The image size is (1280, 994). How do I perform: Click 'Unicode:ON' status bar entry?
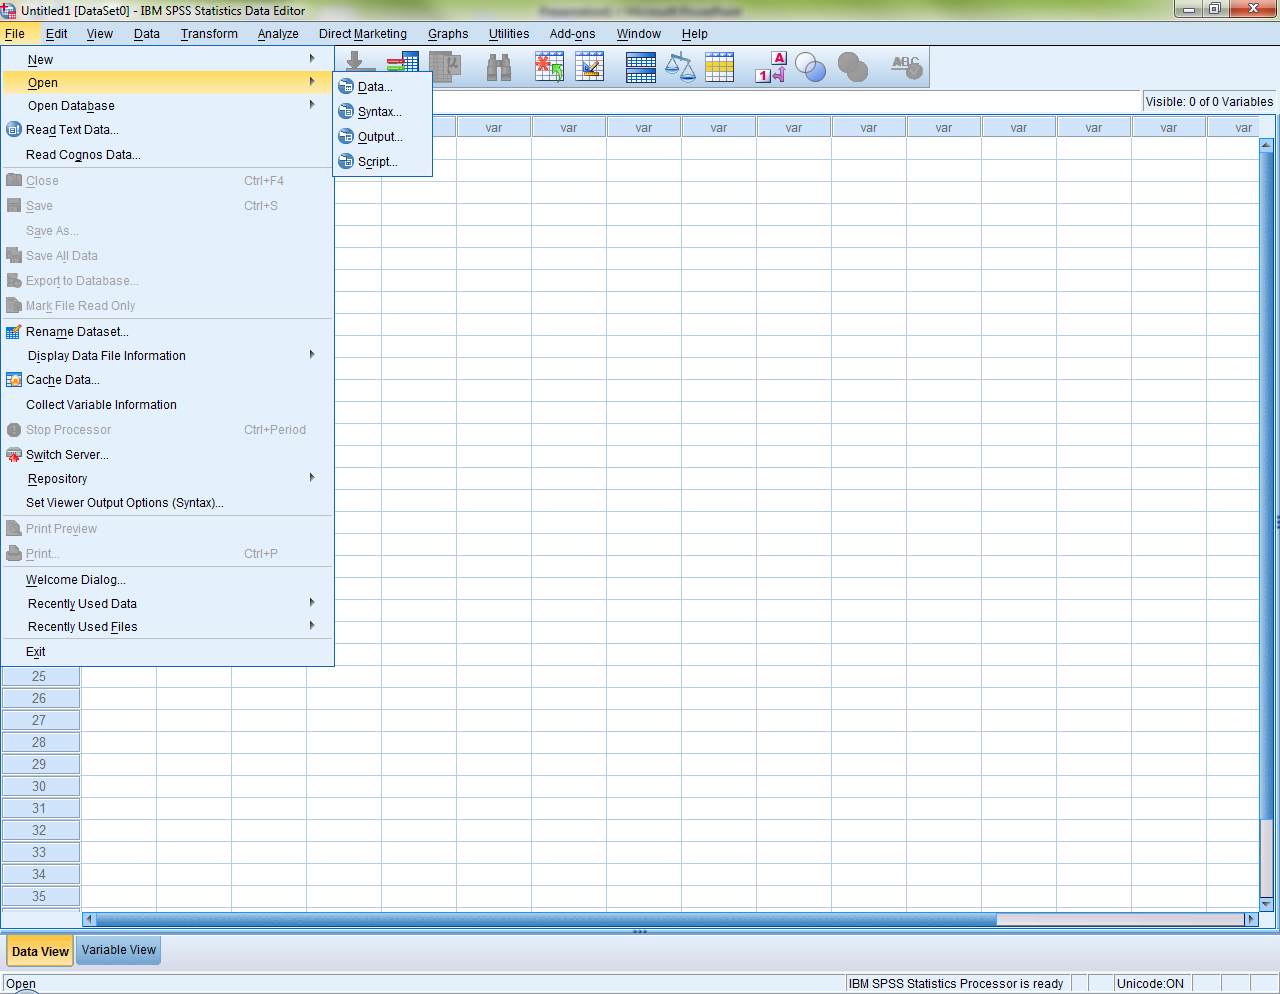(1150, 984)
